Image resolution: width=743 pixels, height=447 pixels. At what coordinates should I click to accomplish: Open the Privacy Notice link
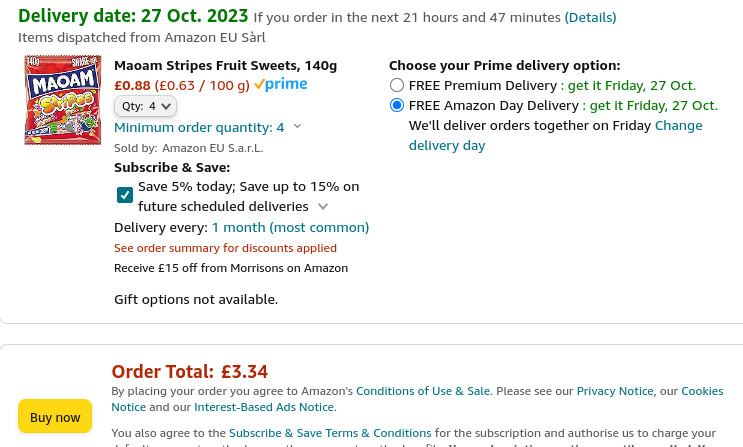point(615,391)
